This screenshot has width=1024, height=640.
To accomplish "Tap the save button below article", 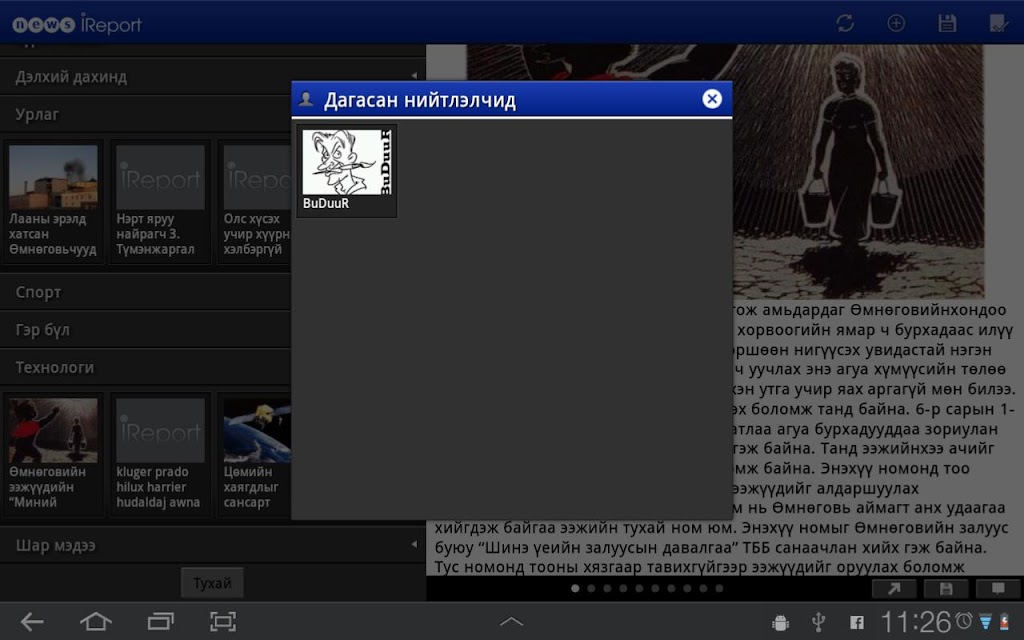I will pyautogui.click(x=946, y=588).
